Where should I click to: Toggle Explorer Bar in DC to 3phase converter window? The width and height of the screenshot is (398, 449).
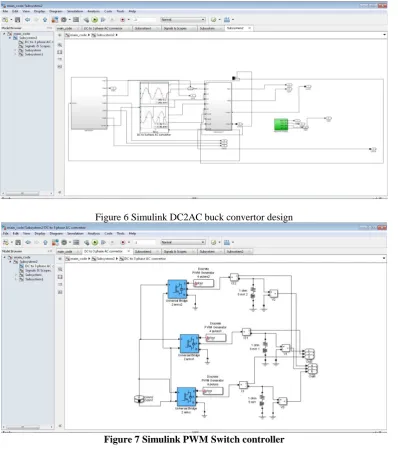tap(60, 259)
